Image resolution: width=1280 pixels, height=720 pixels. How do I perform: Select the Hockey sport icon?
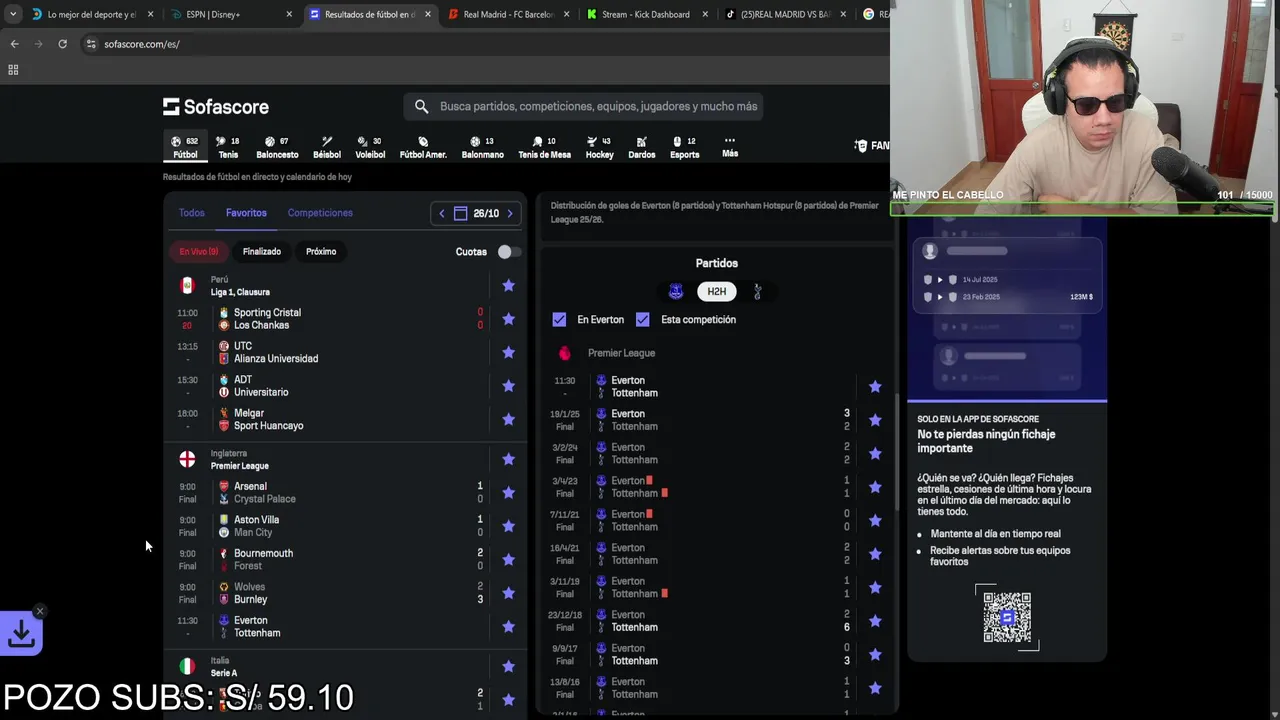click(x=599, y=147)
